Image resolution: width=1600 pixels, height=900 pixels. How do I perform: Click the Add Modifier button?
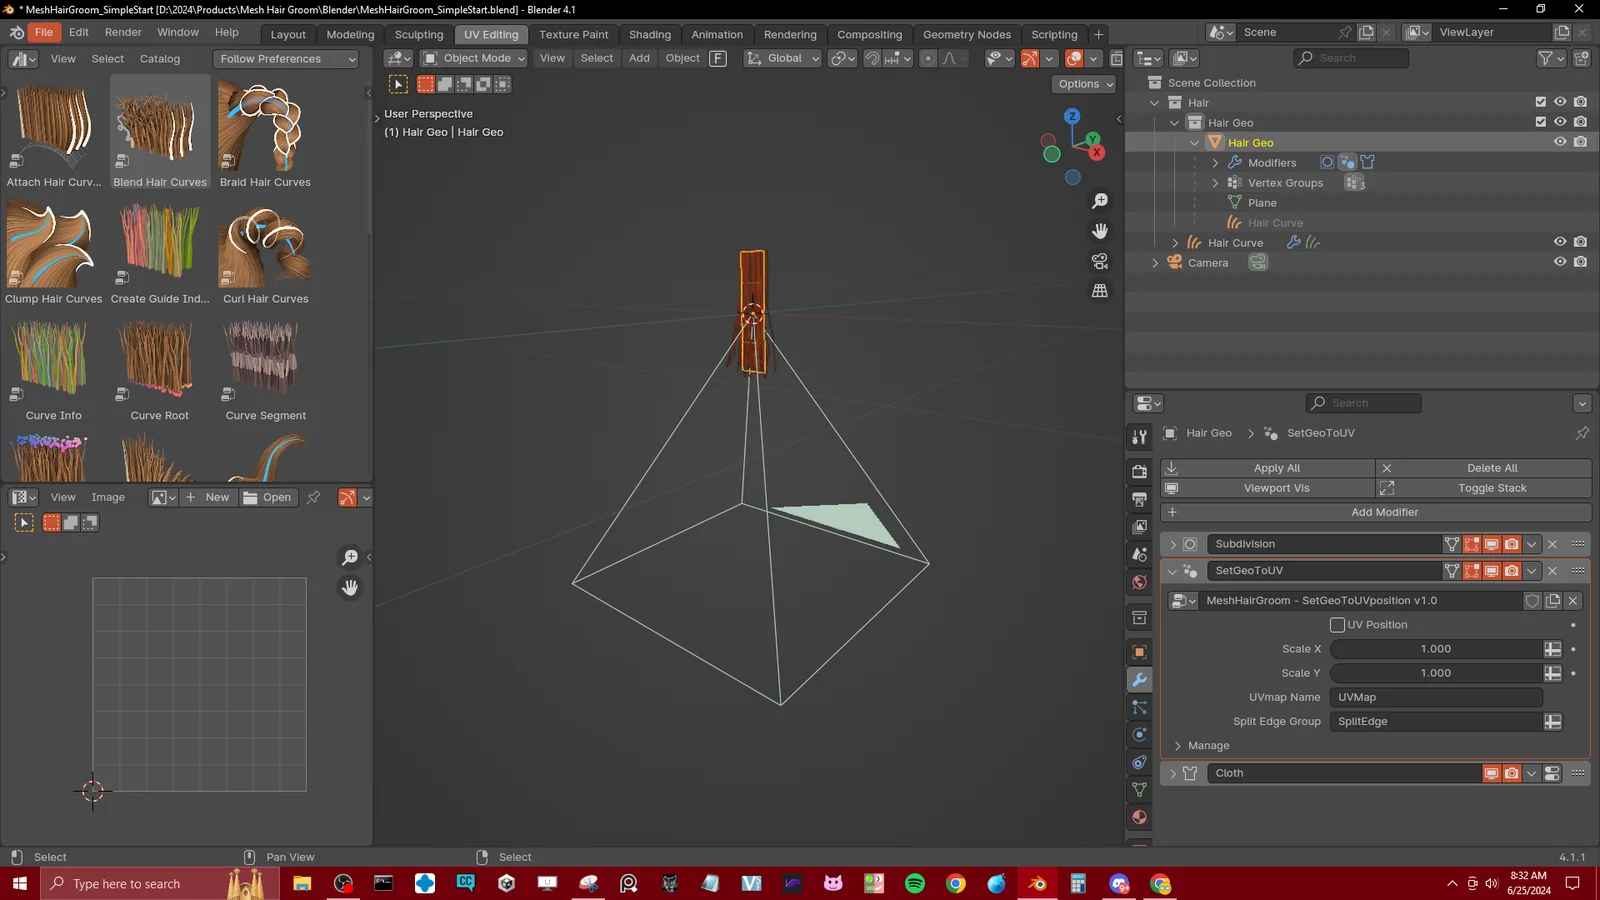[x=1385, y=512]
